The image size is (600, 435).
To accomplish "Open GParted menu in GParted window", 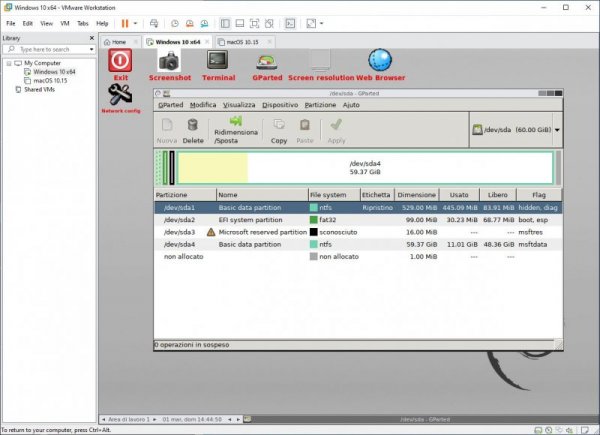I will pyautogui.click(x=171, y=105).
